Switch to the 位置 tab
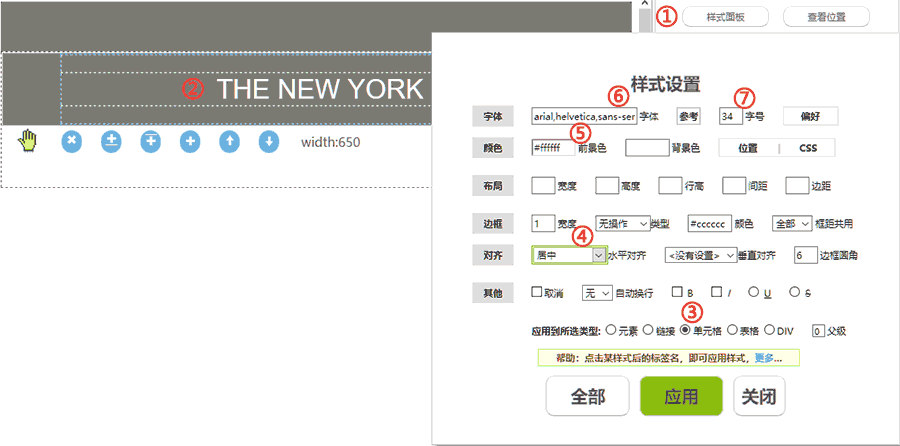The height and width of the screenshot is (446, 900). point(748,148)
